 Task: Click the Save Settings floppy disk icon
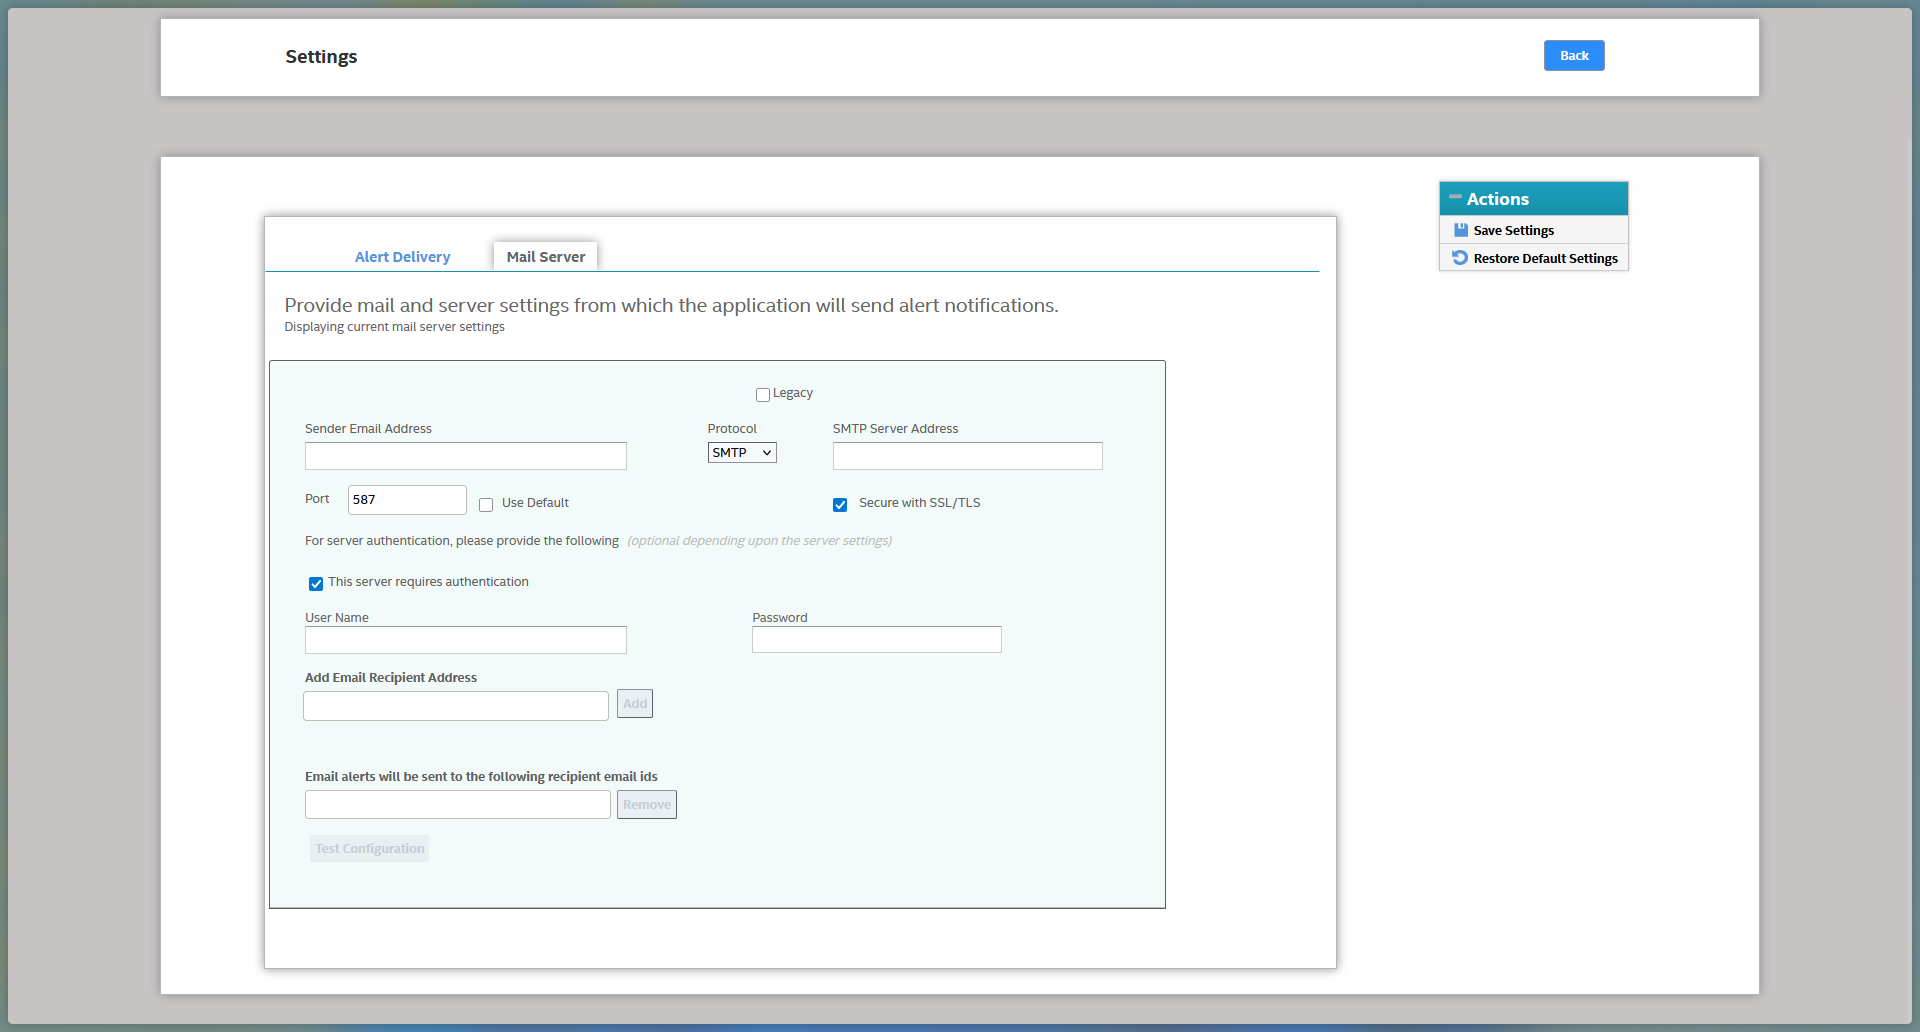coord(1460,230)
